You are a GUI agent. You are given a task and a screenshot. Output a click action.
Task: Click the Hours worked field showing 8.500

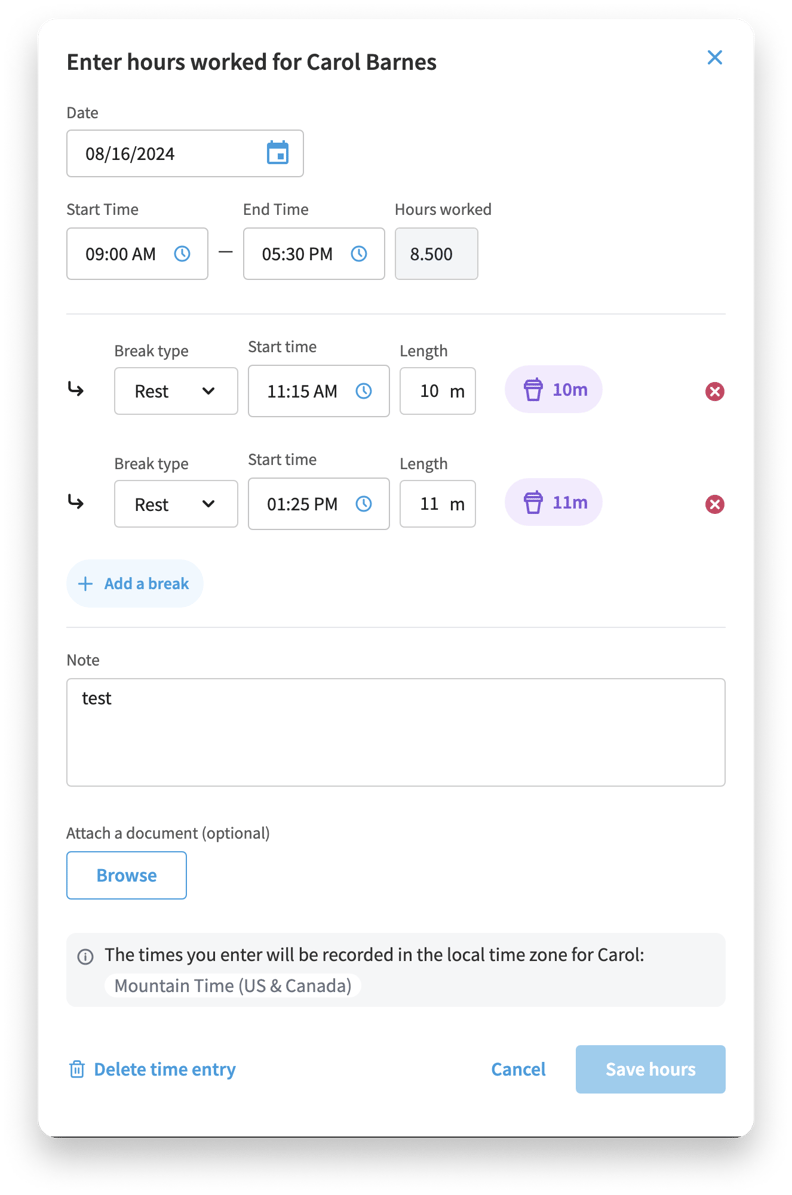(436, 253)
